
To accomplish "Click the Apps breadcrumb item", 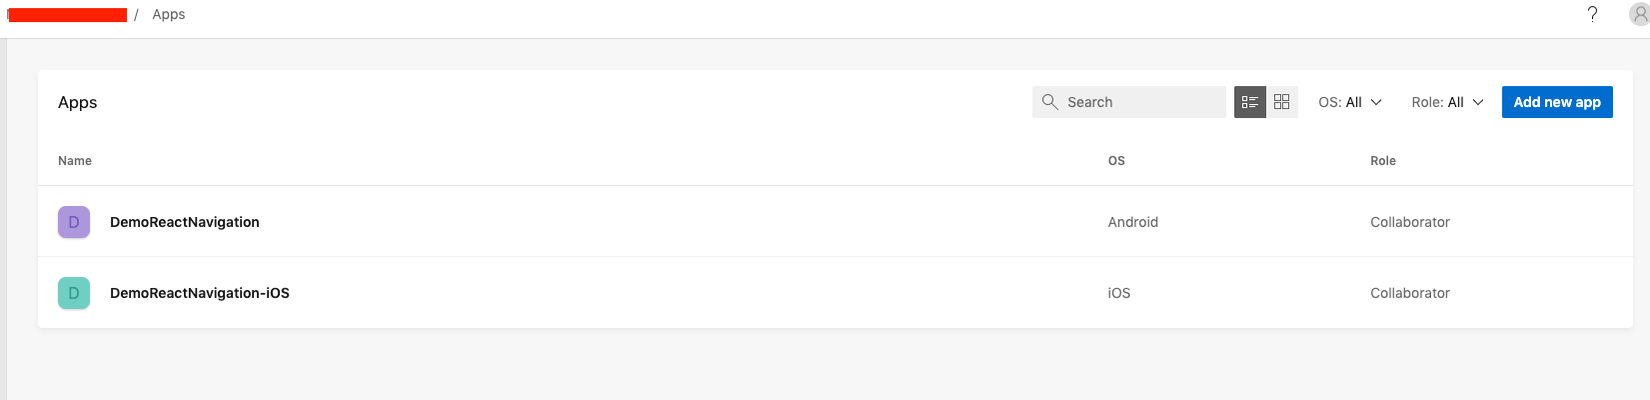I will 169,14.
